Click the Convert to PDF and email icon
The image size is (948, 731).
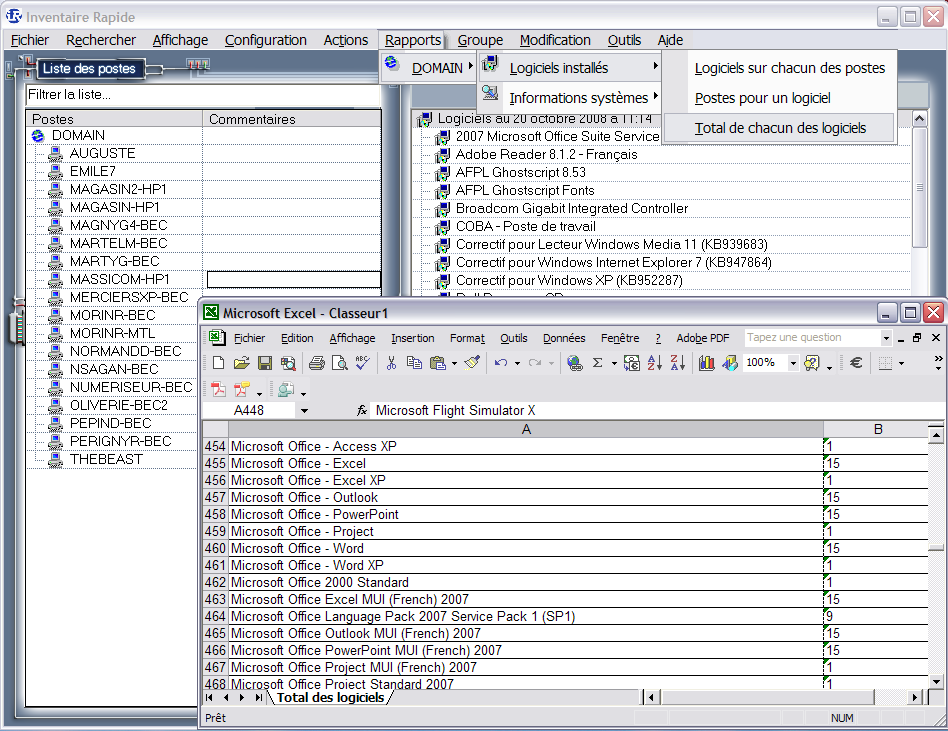click(x=242, y=389)
